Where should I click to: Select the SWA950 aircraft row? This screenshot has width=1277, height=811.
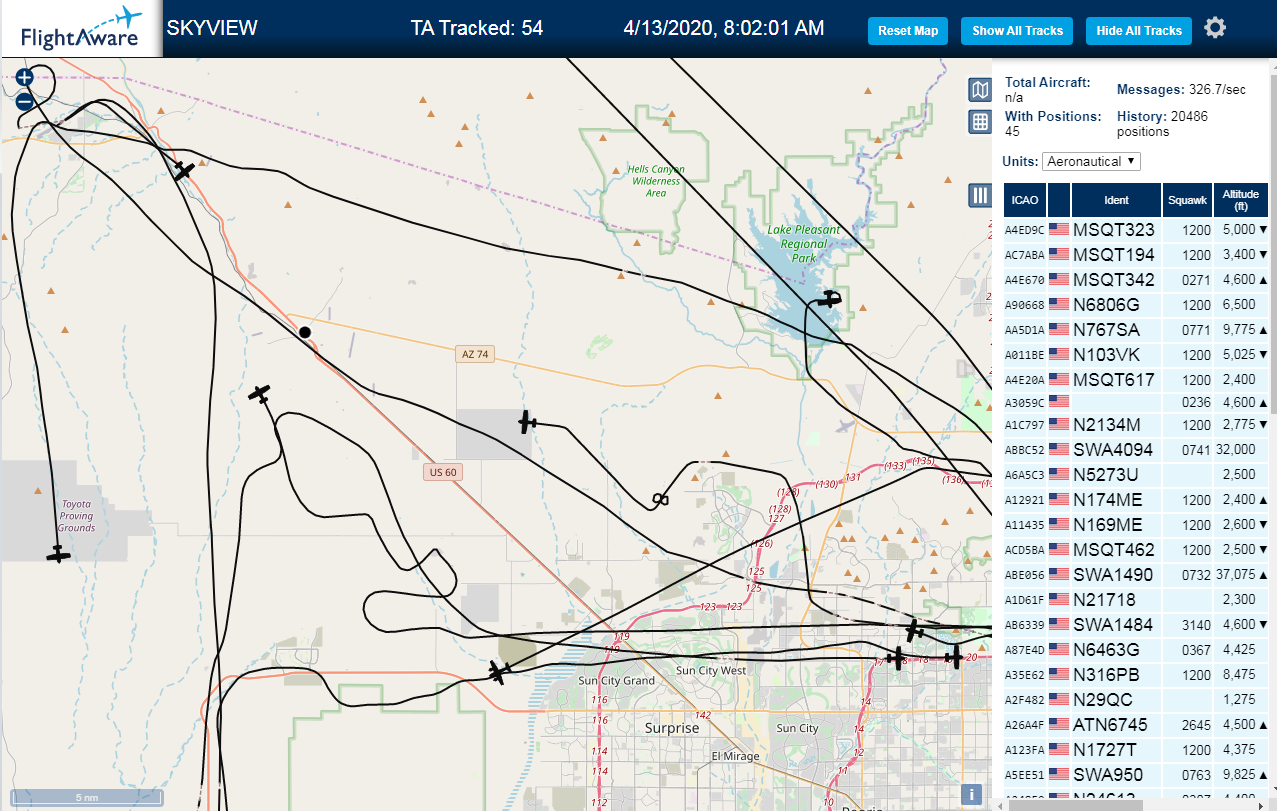click(1137, 774)
